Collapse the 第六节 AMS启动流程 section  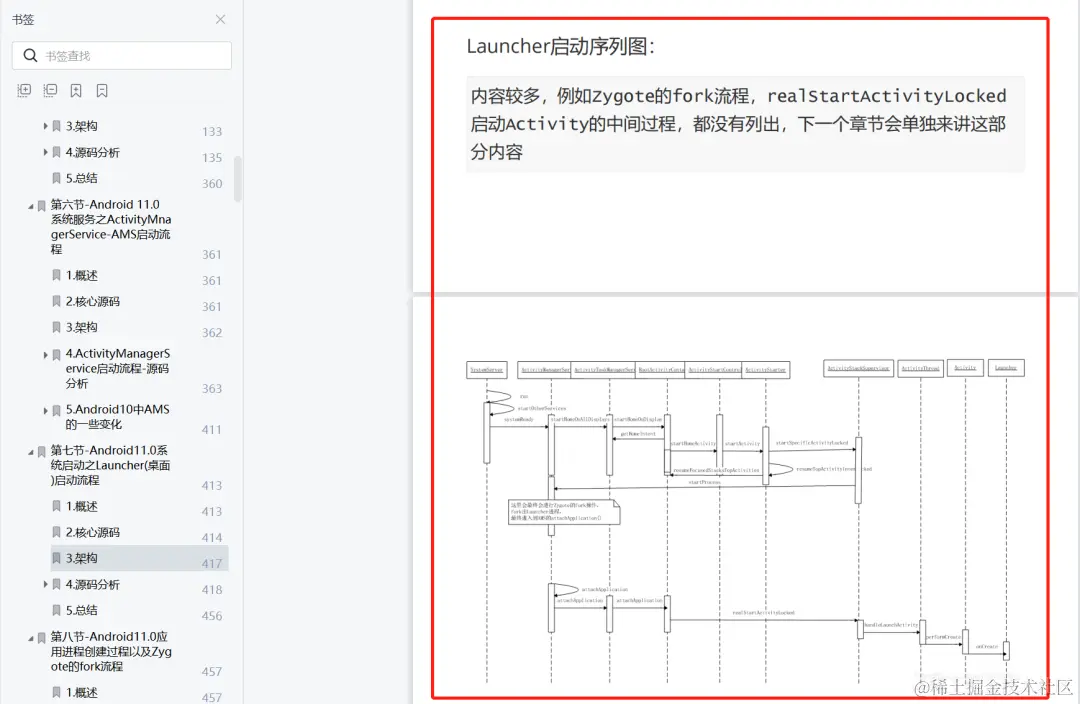pos(29,205)
